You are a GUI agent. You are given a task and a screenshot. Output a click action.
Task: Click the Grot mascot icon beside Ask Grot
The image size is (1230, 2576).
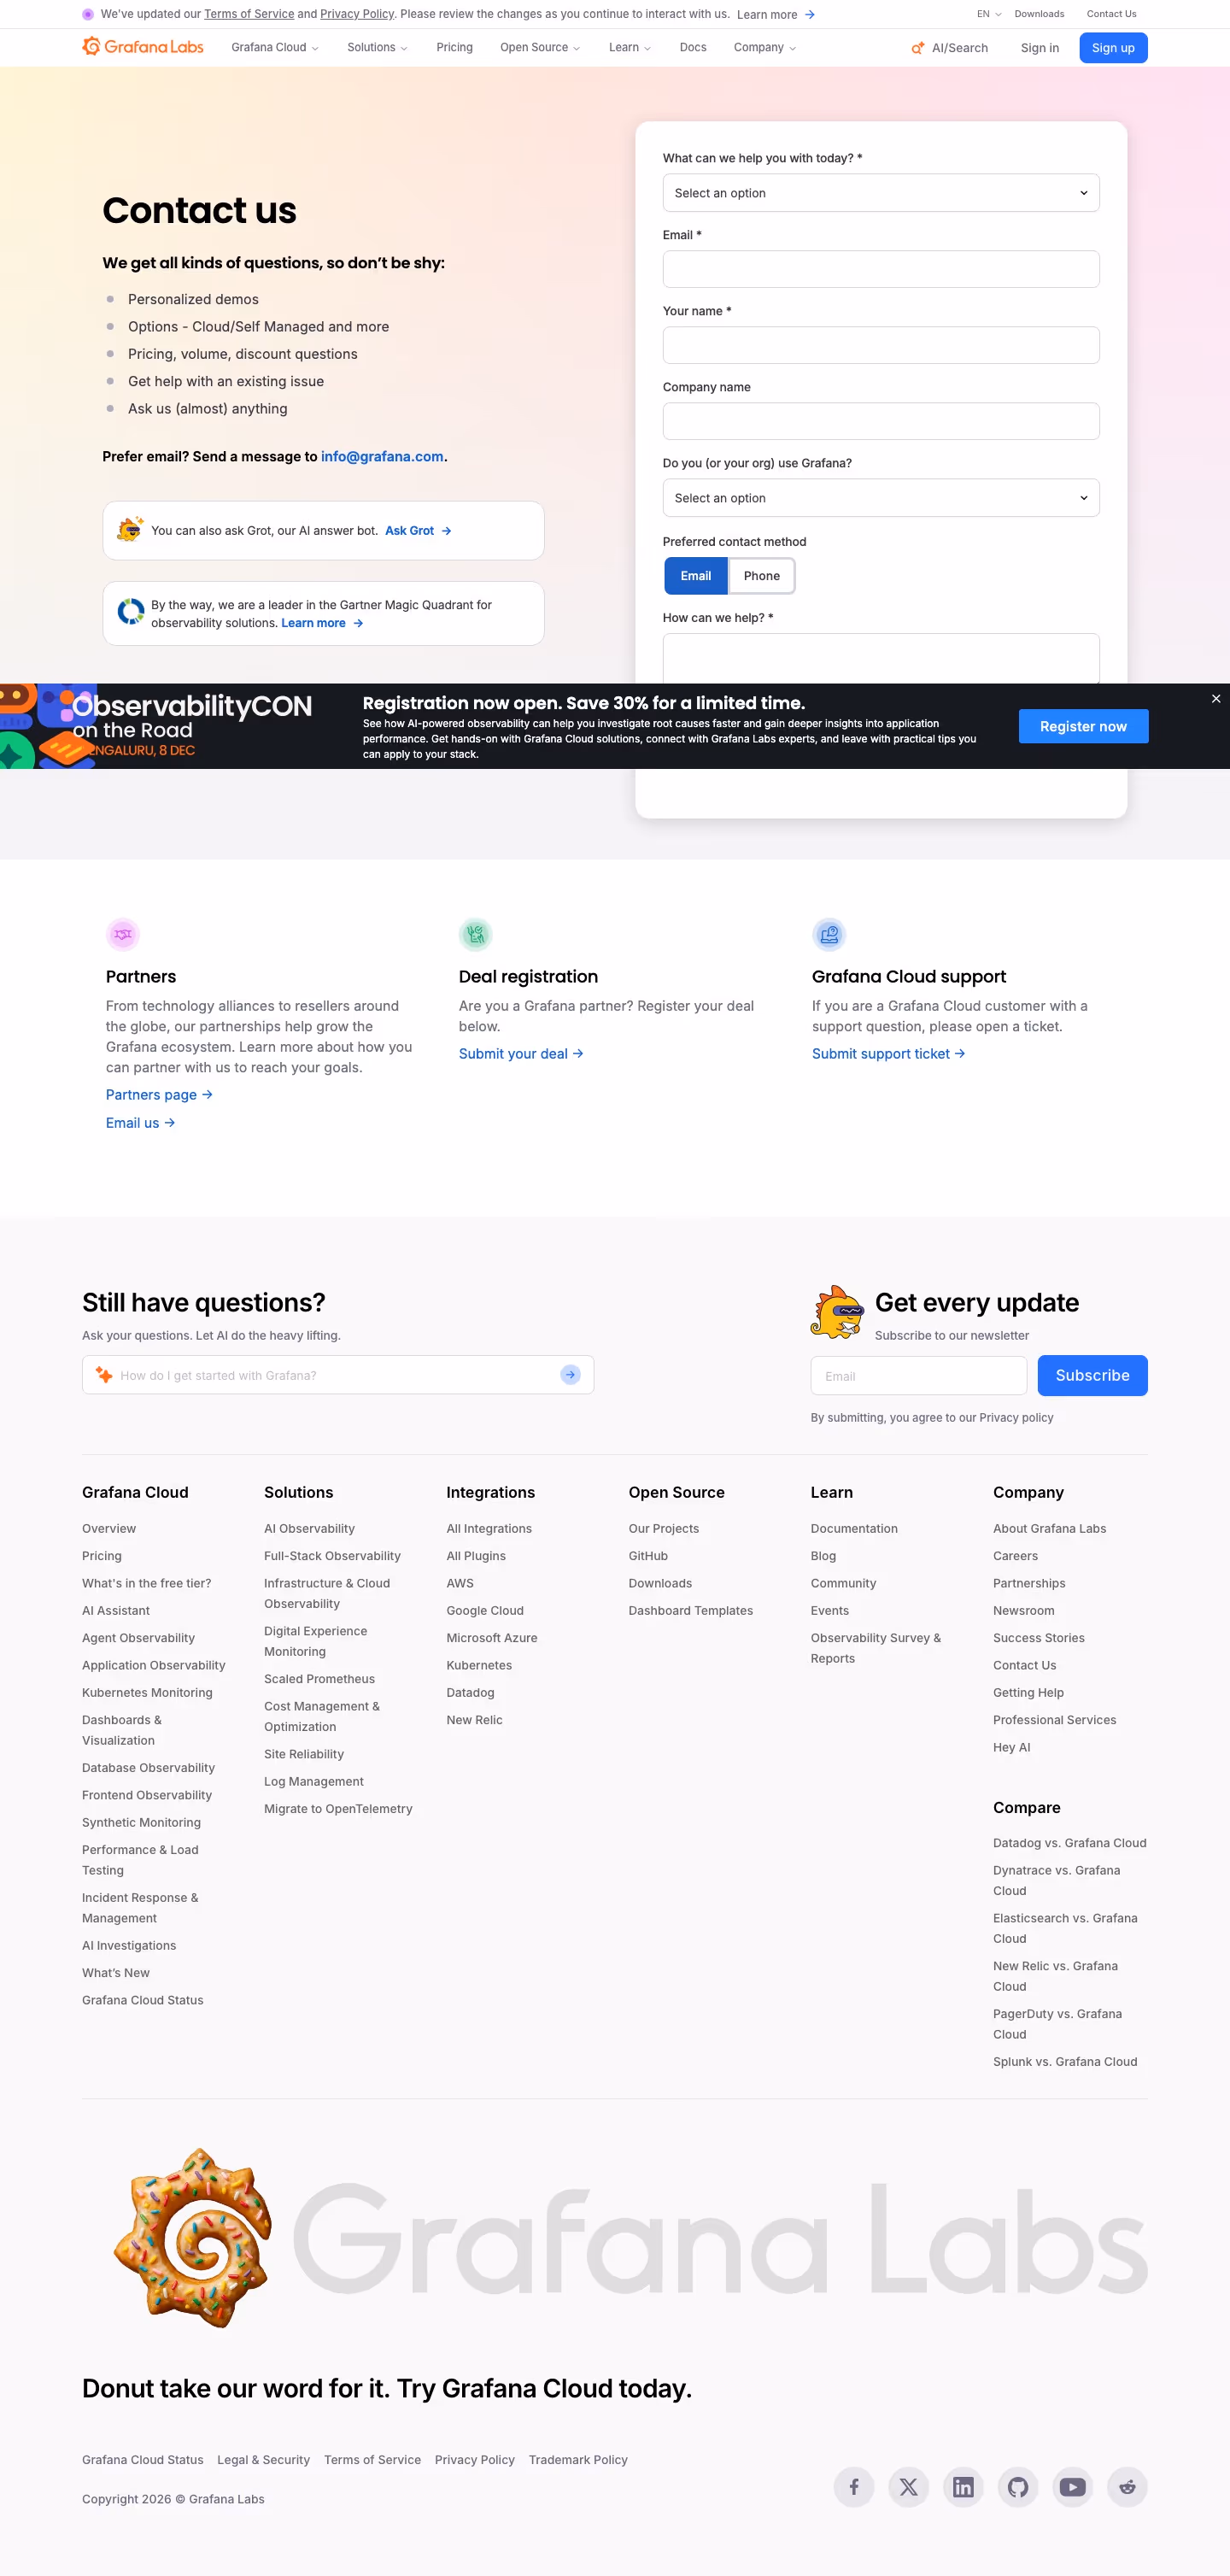(130, 529)
